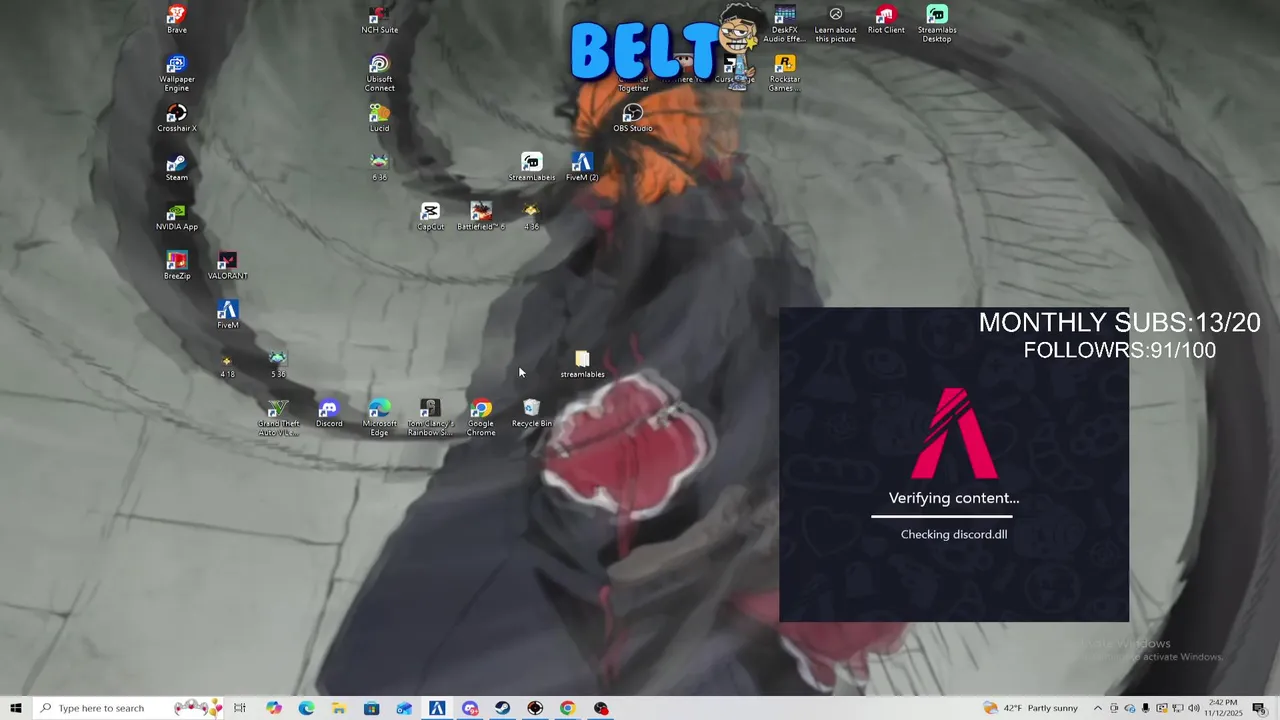Open Microsoft Store from the taskbar
The width and height of the screenshot is (1280, 720).
coord(371,708)
